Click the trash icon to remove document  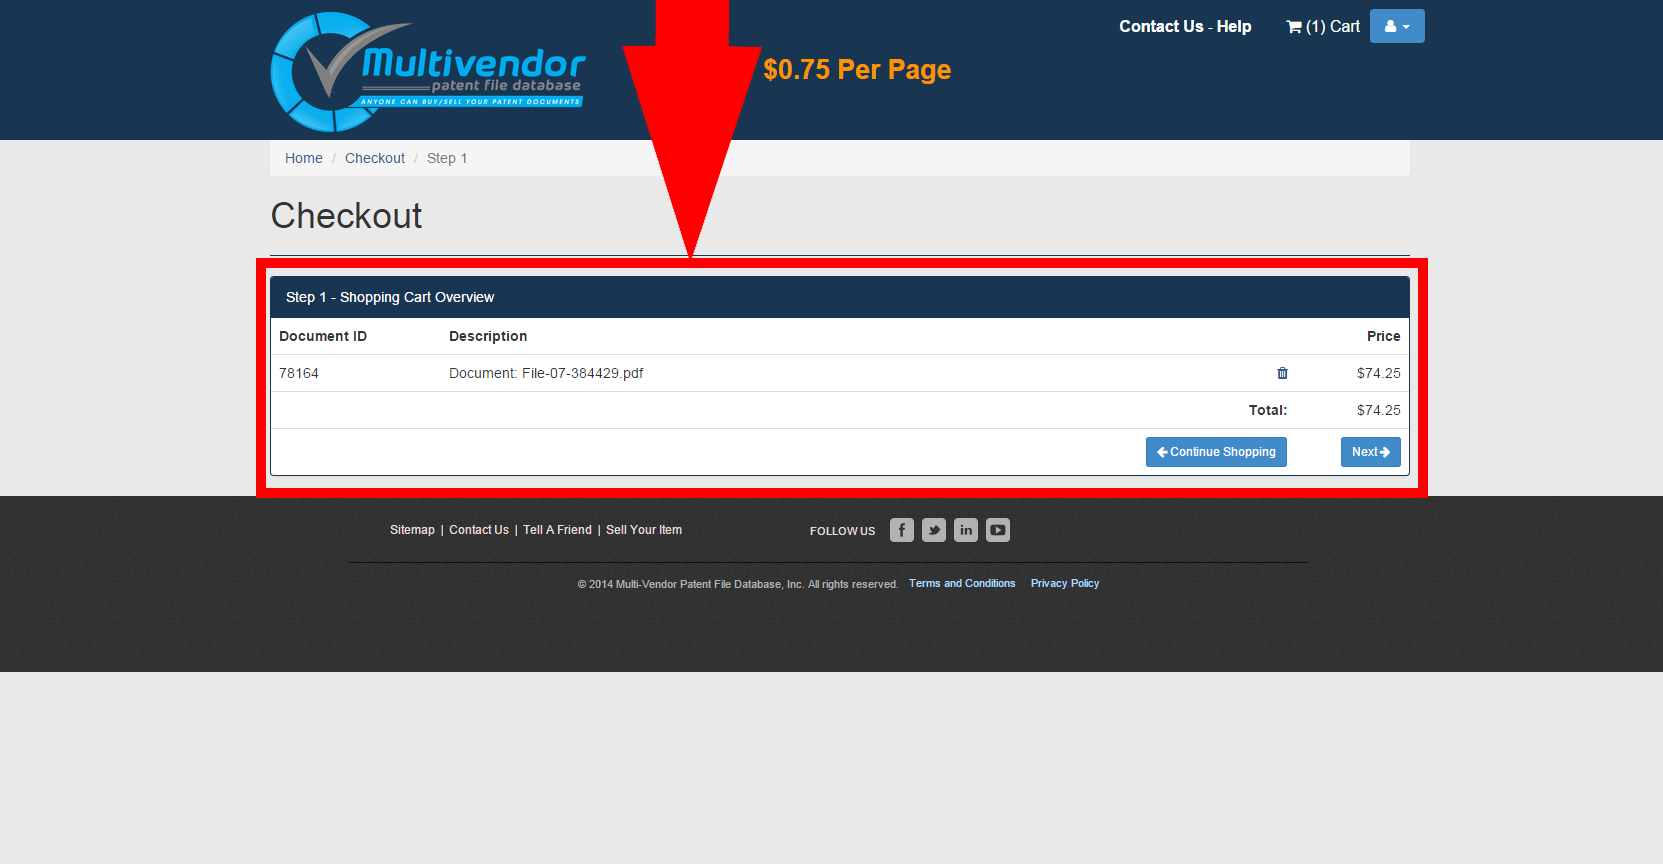(1282, 373)
